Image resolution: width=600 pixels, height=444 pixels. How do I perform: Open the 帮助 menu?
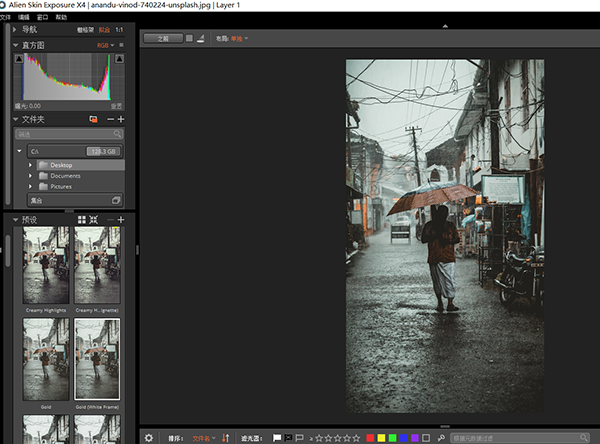[62, 18]
